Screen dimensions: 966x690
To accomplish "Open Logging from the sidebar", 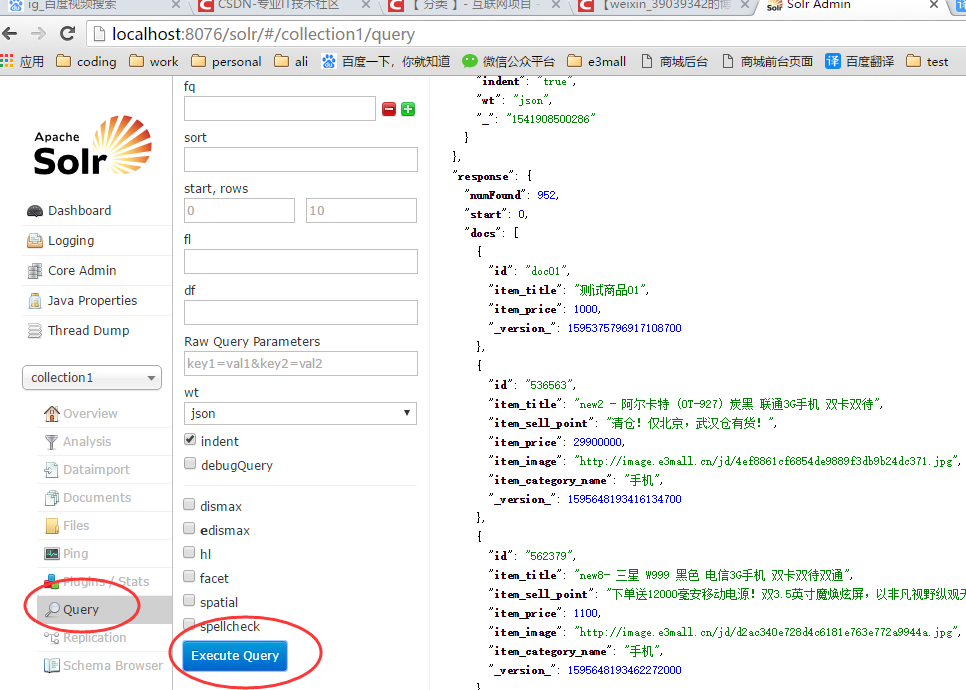I will [x=71, y=241].
